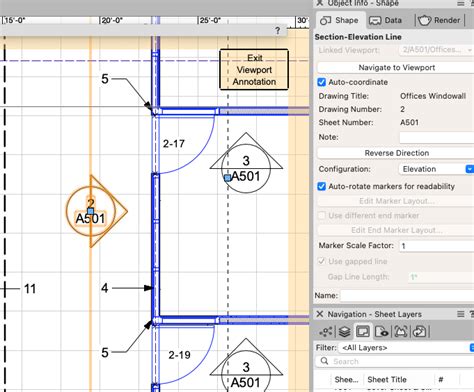This screenshot has width=474, height=392.
Task: Click the # column header
Action: [441, 380]
